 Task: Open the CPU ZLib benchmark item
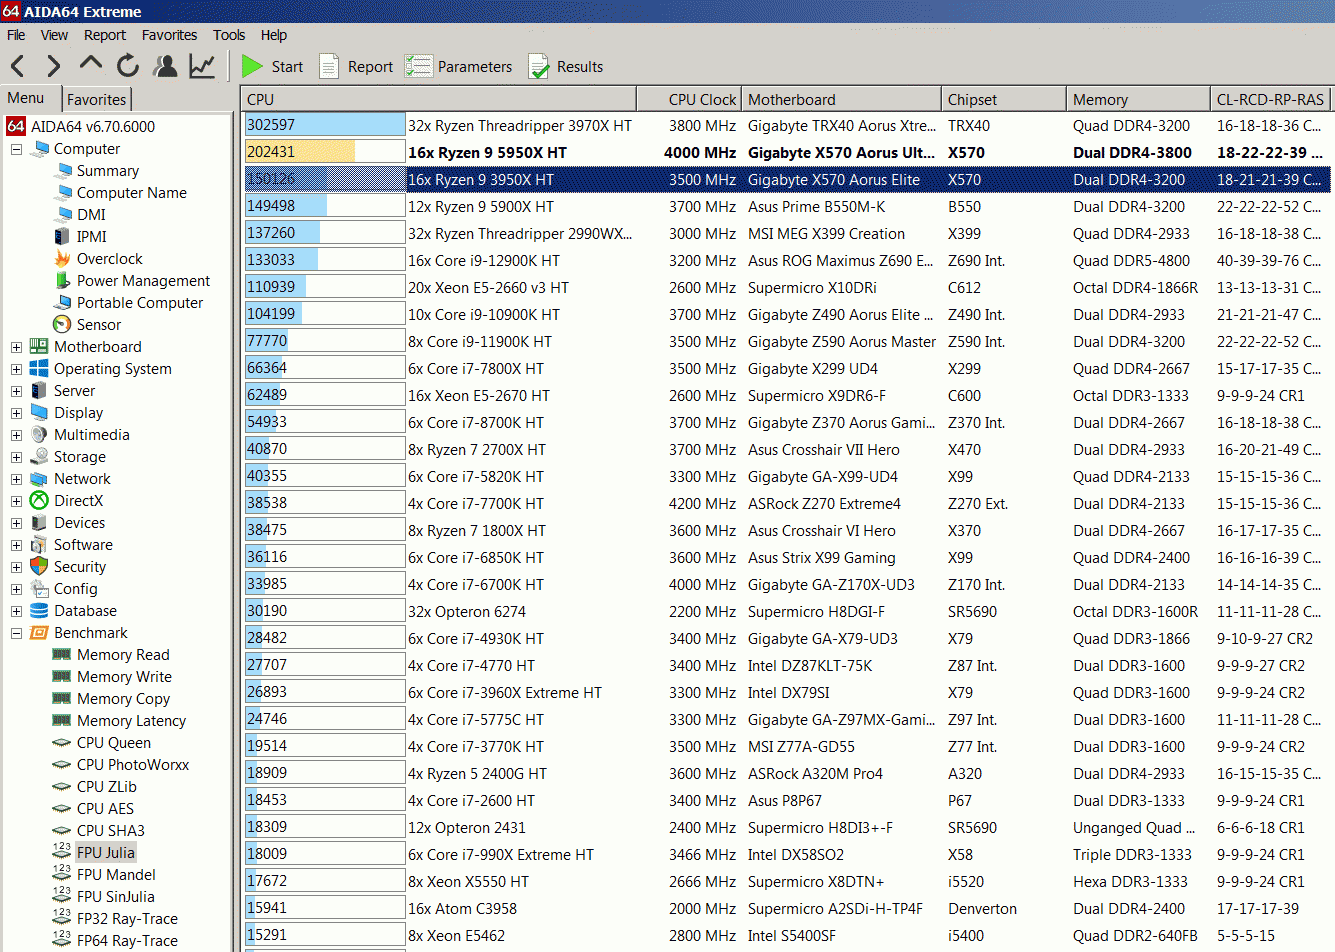pos(107,787)
